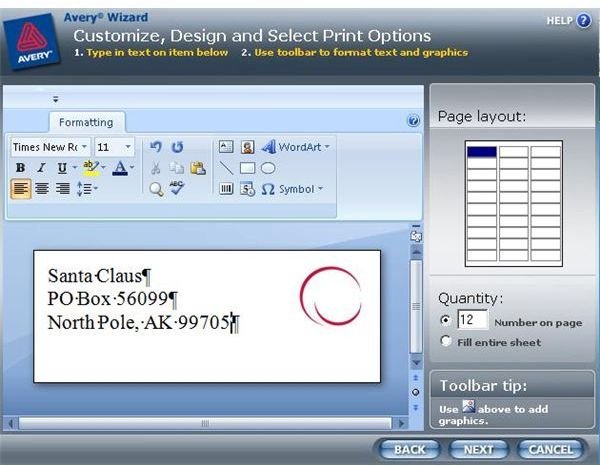Select Fill entire sheet option
The image size is (600, 466).
pyautogui.click(x=445, y=341)
